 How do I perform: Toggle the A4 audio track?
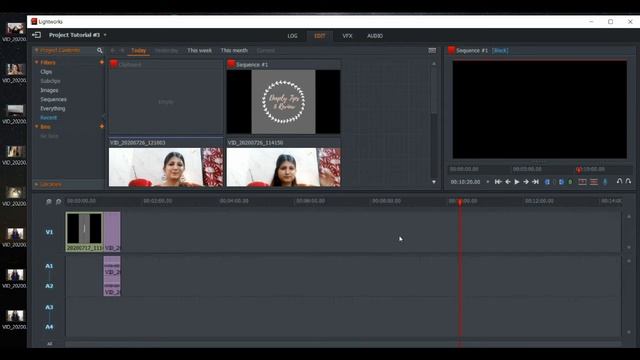coord(49,327)
